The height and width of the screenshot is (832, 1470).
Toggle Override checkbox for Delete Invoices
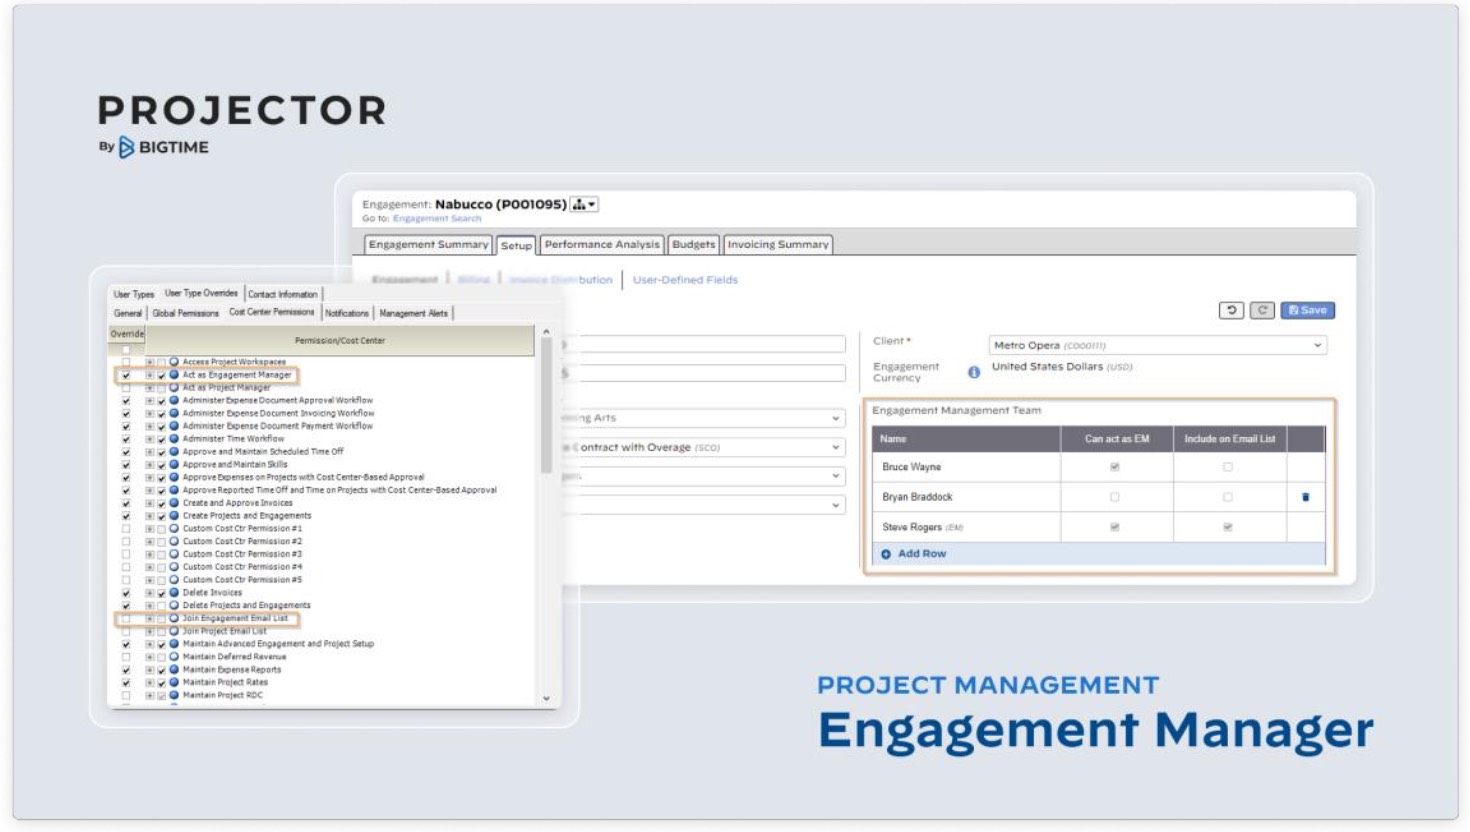(126, 593)
